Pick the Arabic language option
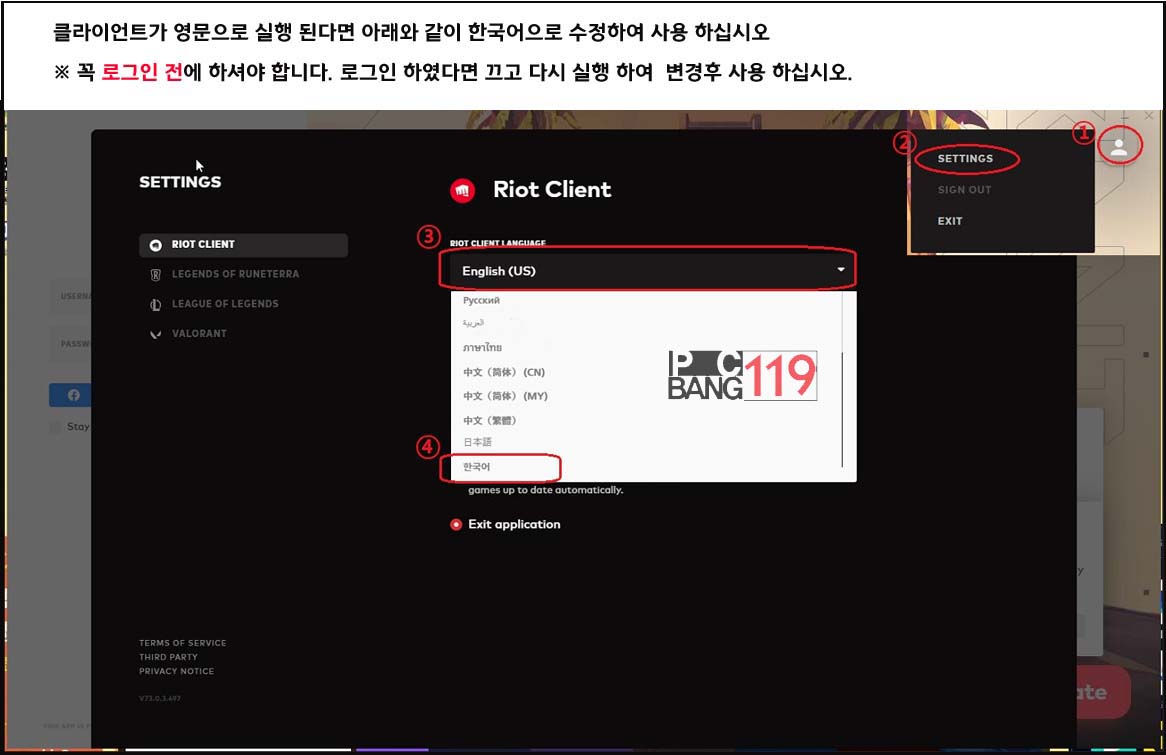 pos(473,323)
